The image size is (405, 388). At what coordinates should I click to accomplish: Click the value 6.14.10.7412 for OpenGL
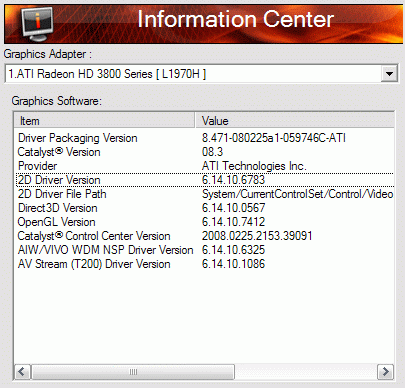tap(233, 222)
